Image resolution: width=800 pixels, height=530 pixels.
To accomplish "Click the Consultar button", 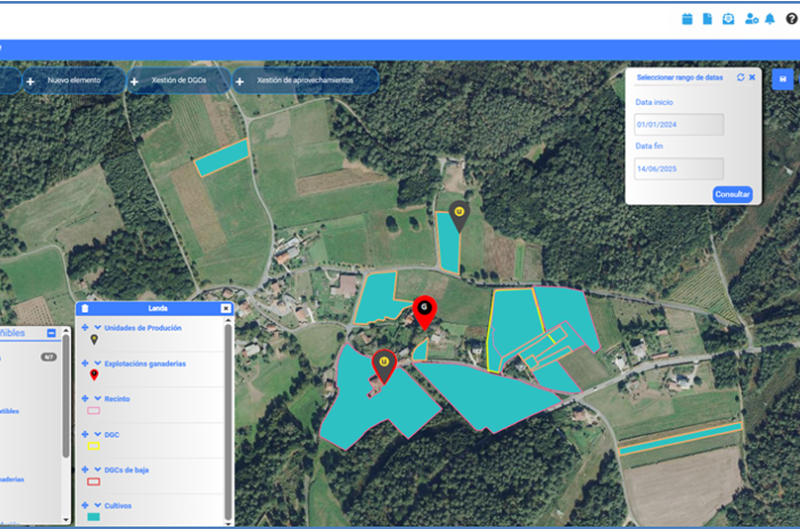I will [732, 194].
